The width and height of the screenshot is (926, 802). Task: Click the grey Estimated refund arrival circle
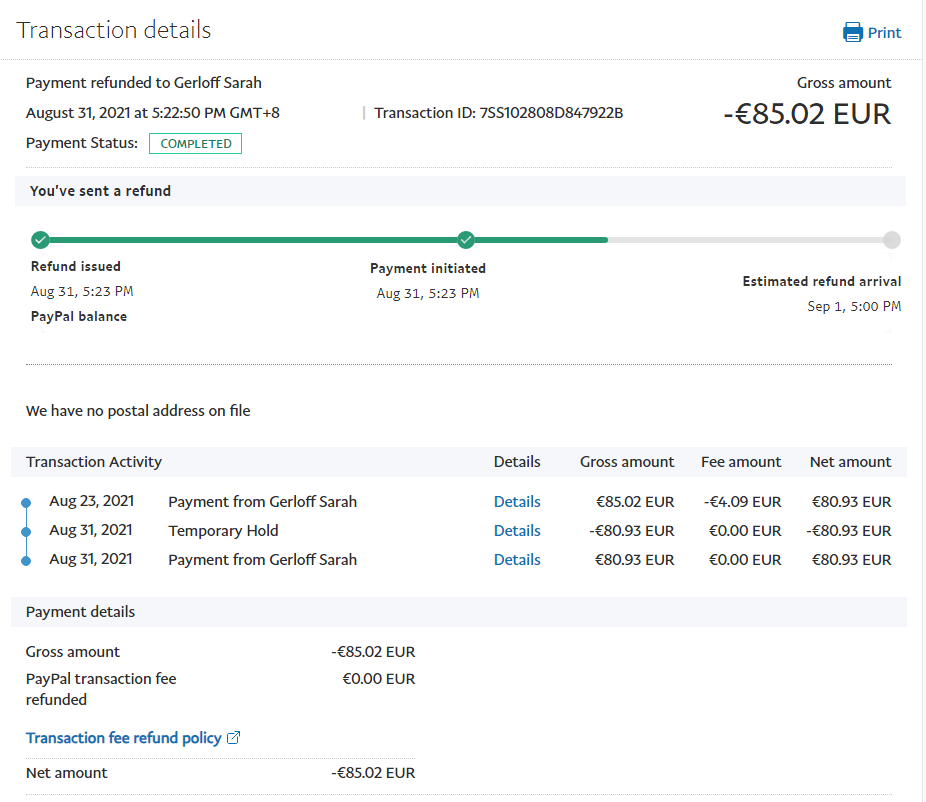point(891,240)
